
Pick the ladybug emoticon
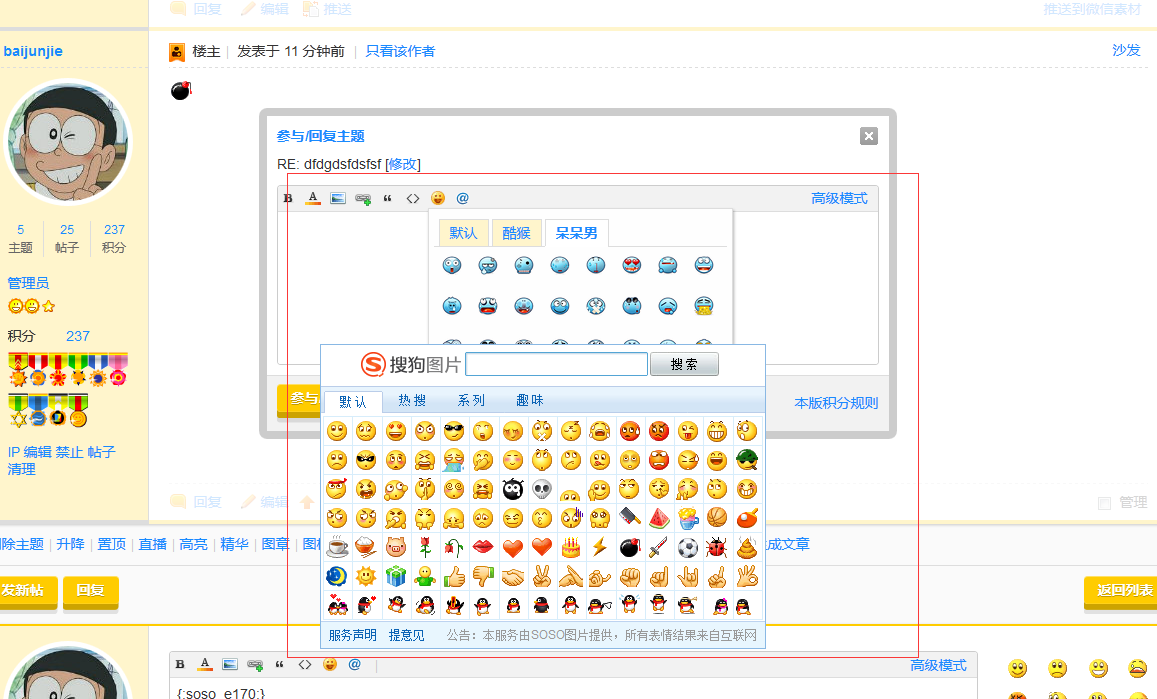717,547
